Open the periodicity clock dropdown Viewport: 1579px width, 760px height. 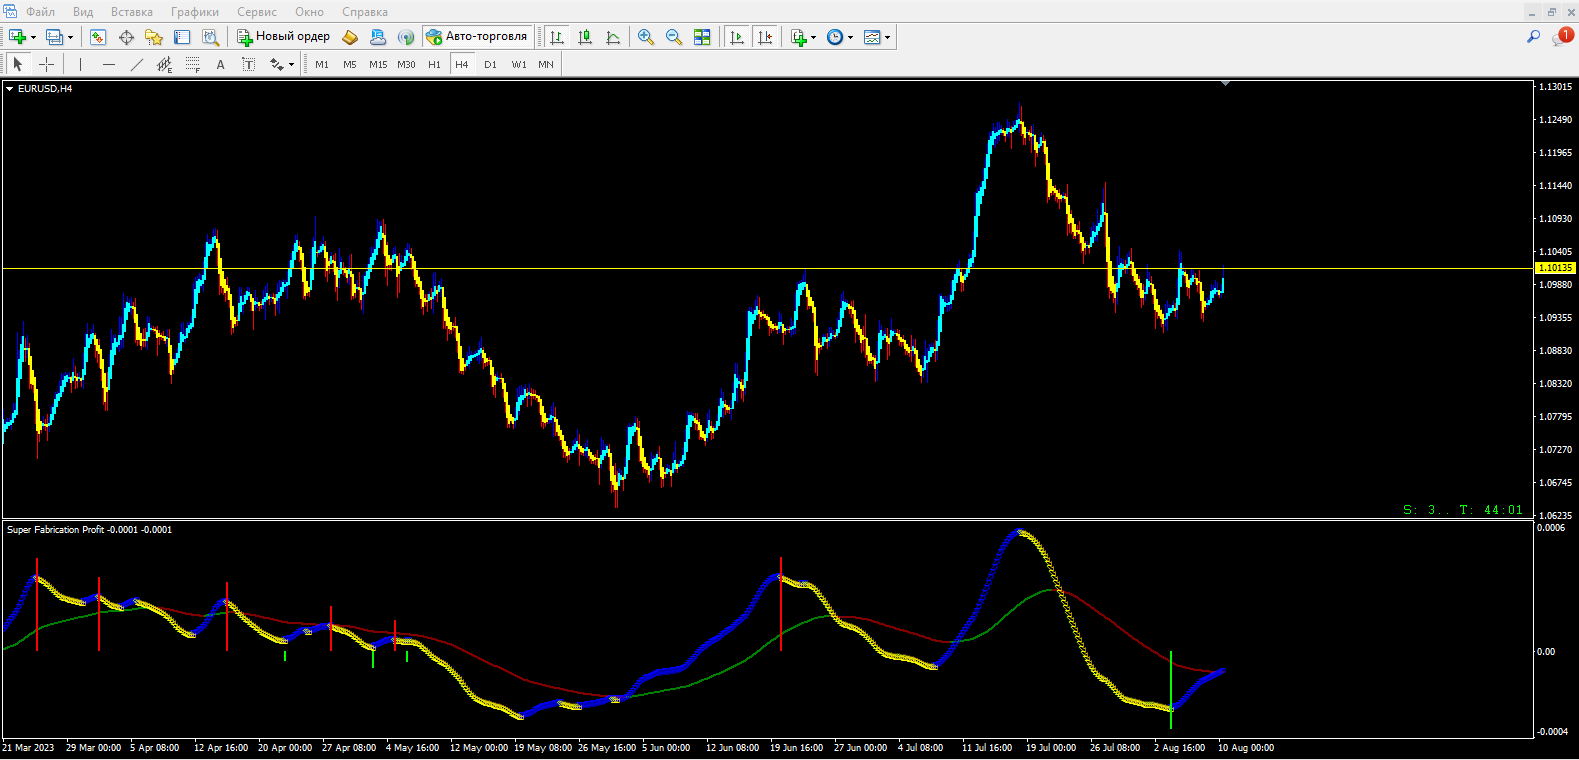pyautogui.click(x=850, y=37)
